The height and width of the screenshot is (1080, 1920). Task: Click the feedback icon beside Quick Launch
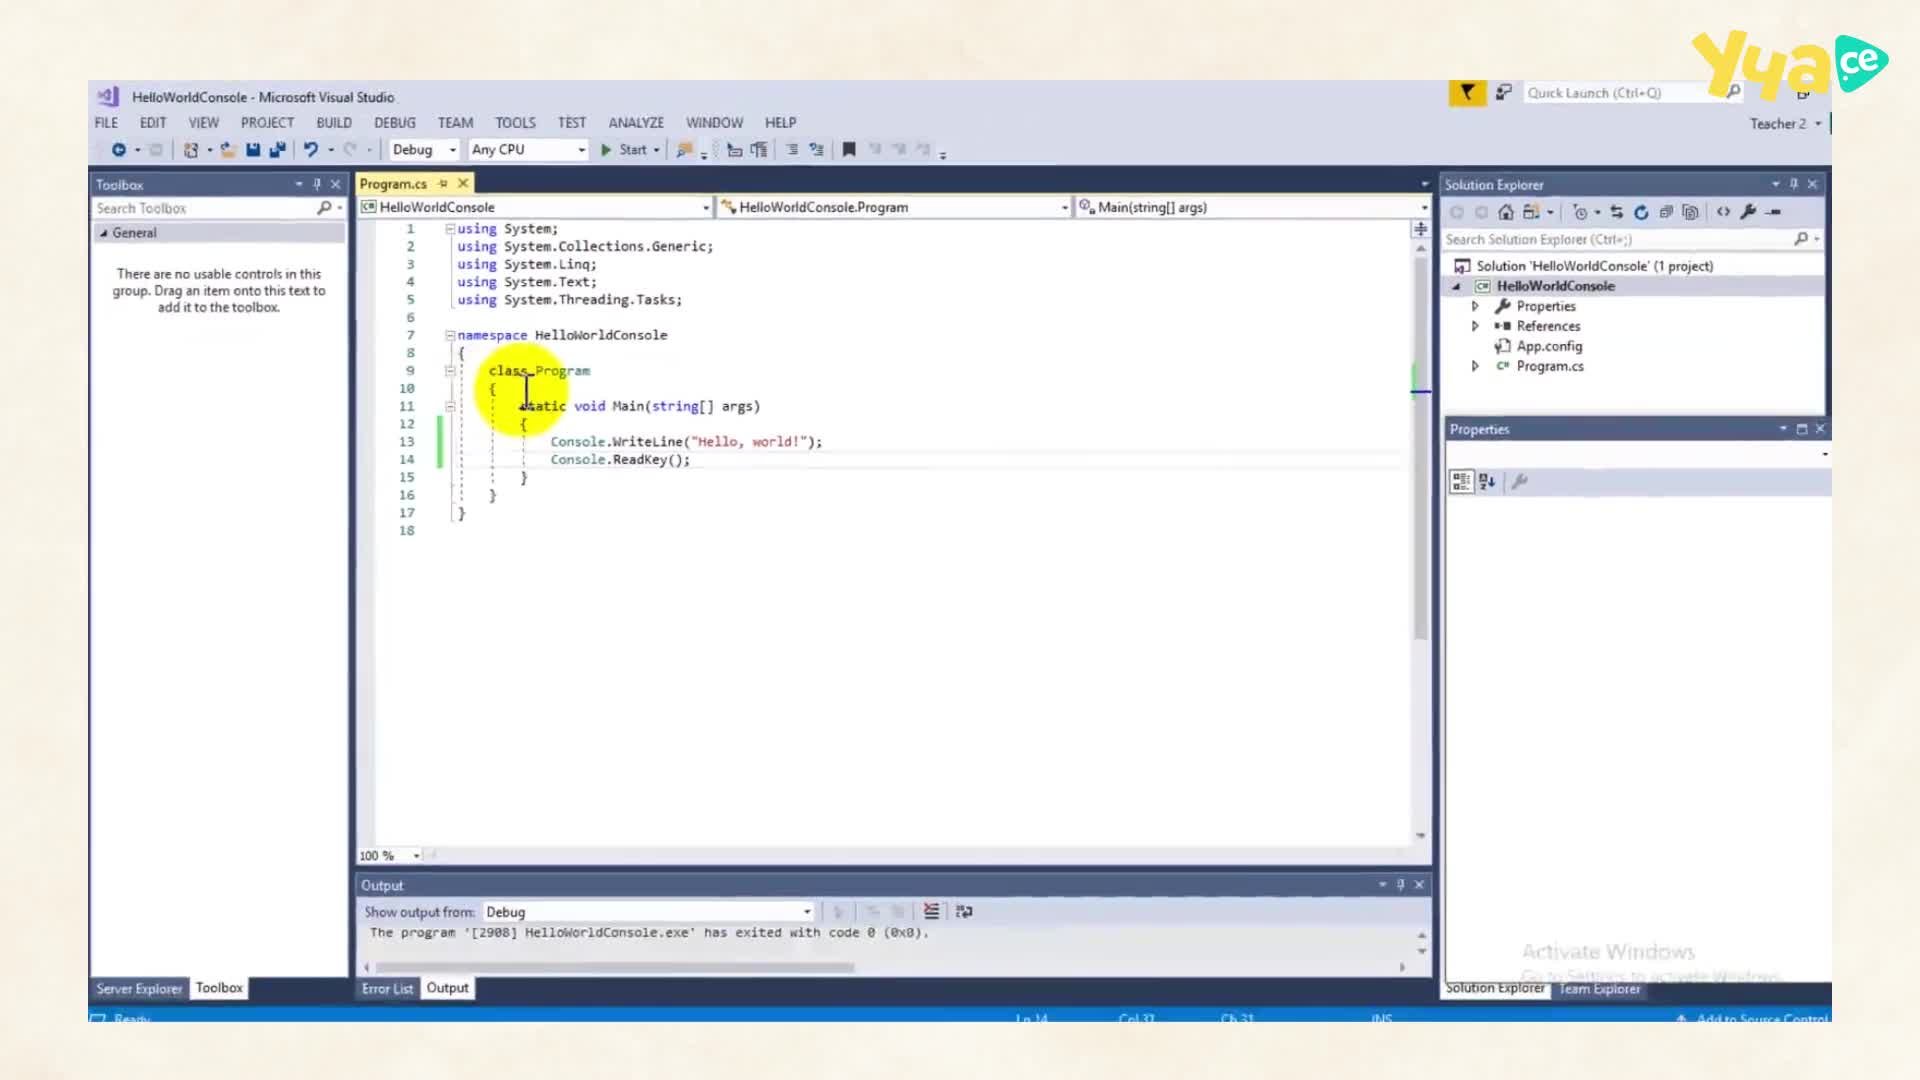(x=1503, y=93)
